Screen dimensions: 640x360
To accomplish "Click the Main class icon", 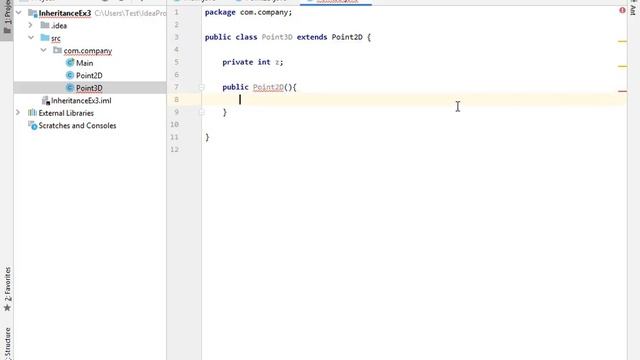I will tap(70, 62).
